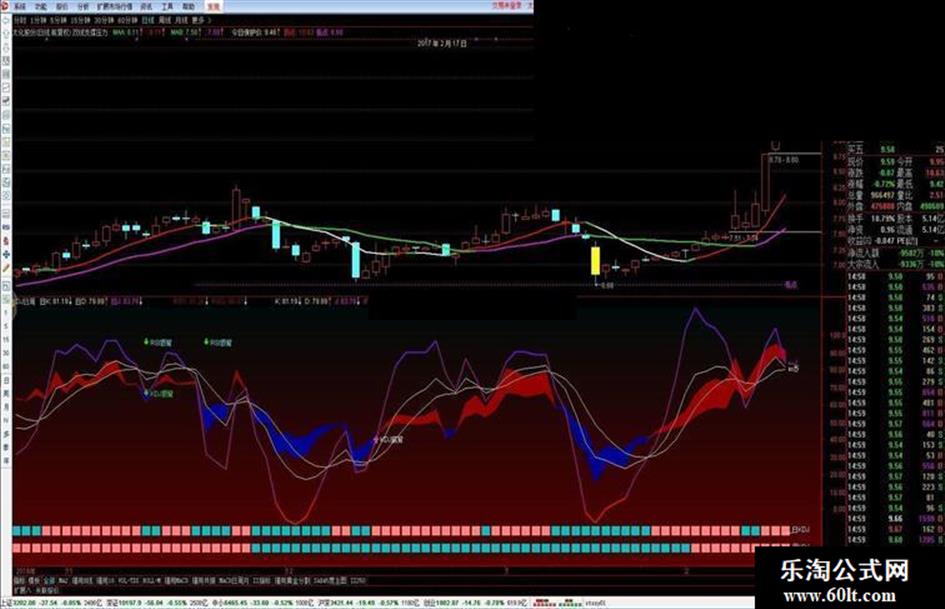Open the 帮助 menu
This screenshot has width=945, height=609.
pos(189,7)
